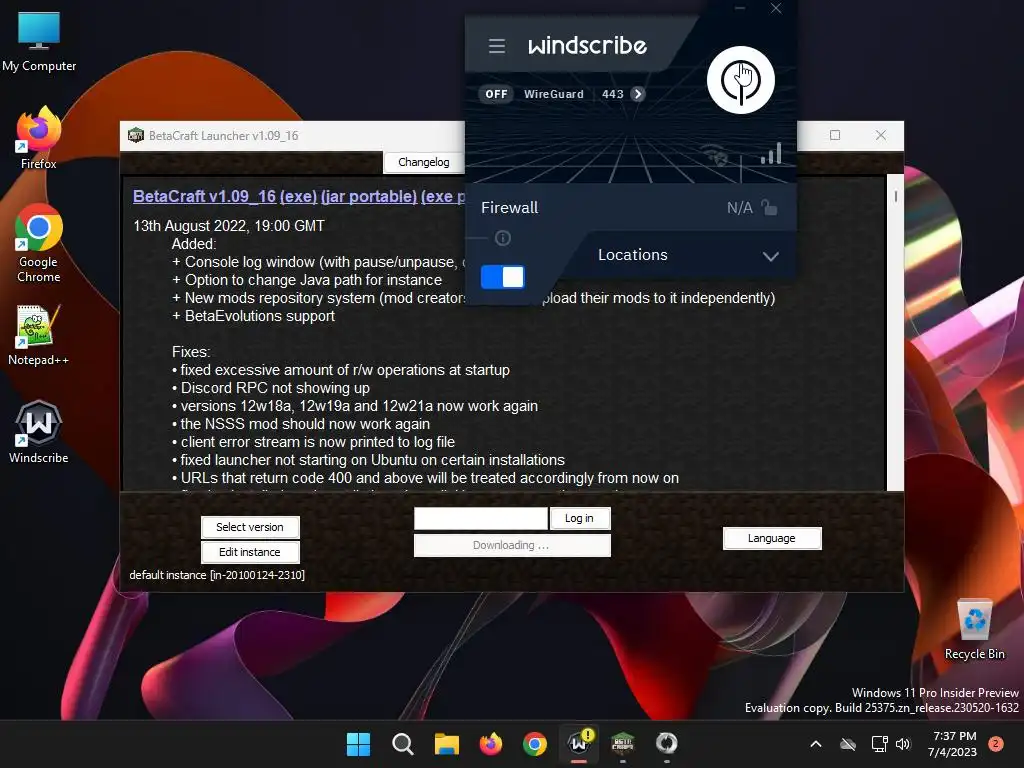Maximize the BetaCraft Launcher window

tap(835, 135)
